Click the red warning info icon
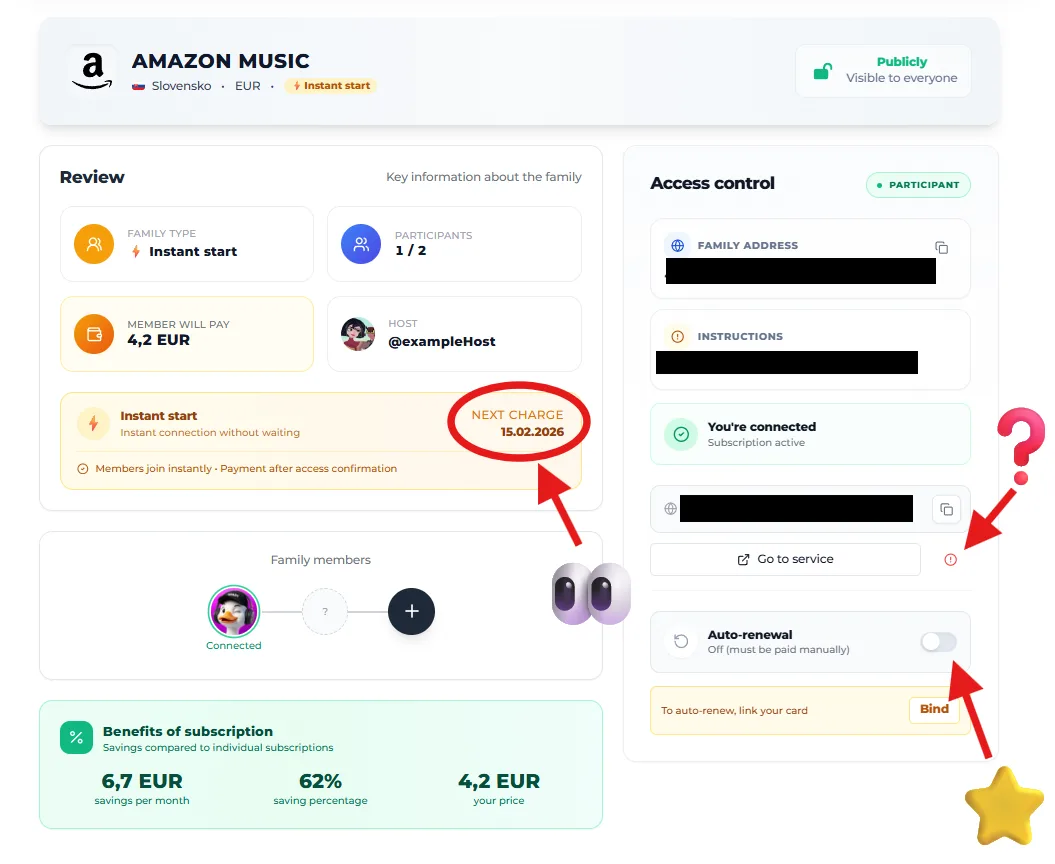 click(950, 560)
